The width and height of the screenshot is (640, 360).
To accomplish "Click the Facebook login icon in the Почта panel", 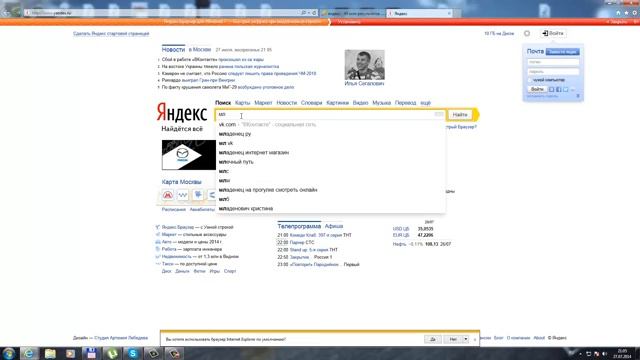I will (559, 89).
